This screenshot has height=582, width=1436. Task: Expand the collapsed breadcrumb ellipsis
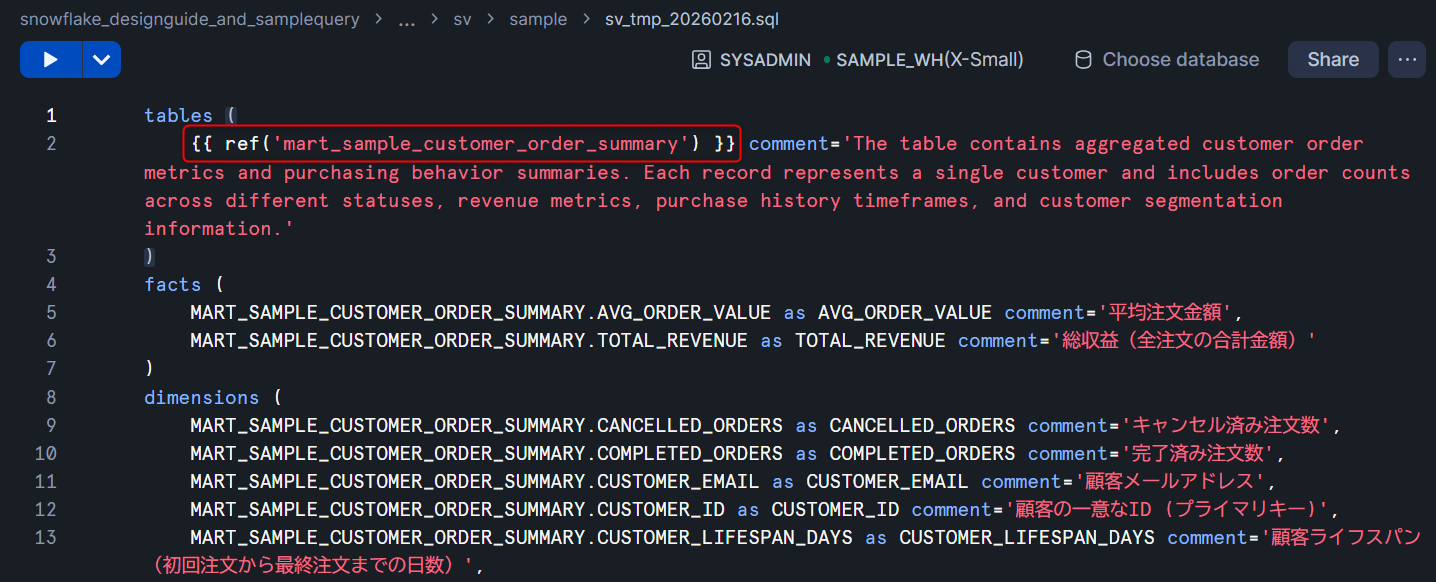[406, 19]
